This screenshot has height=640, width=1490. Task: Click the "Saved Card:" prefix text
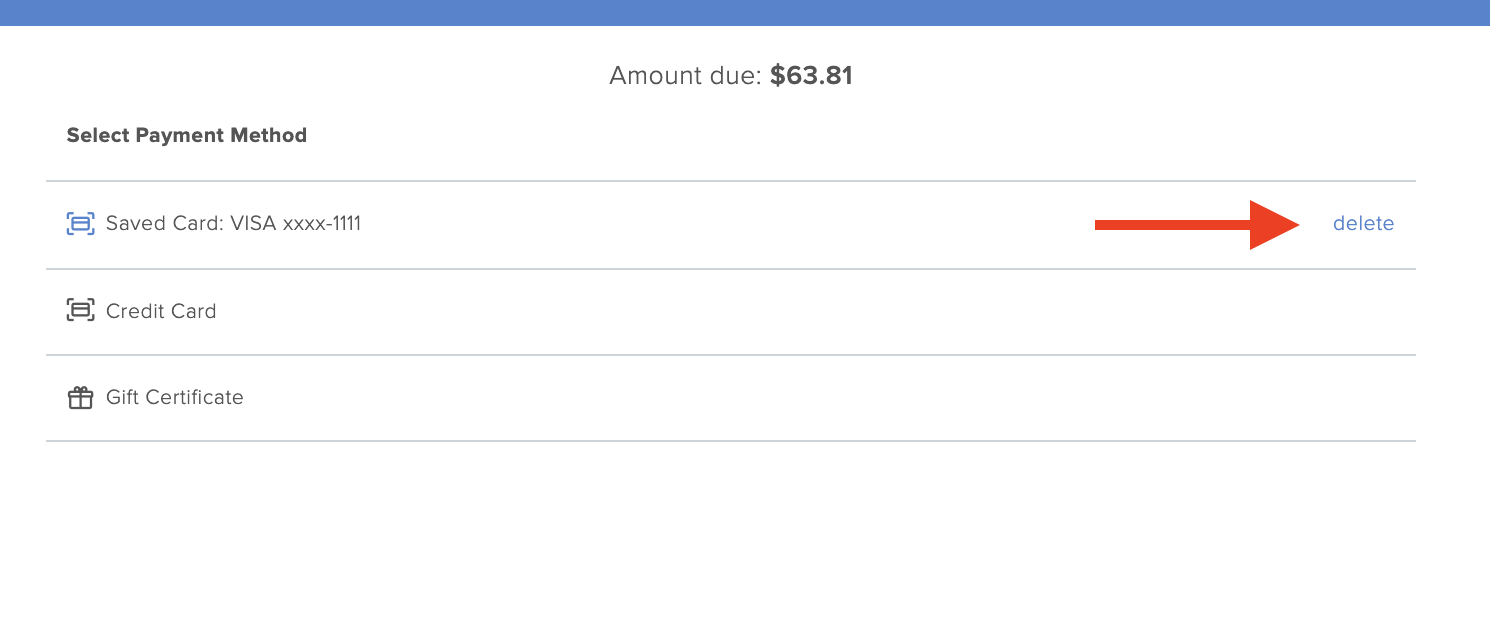click(x=165, y=224)
